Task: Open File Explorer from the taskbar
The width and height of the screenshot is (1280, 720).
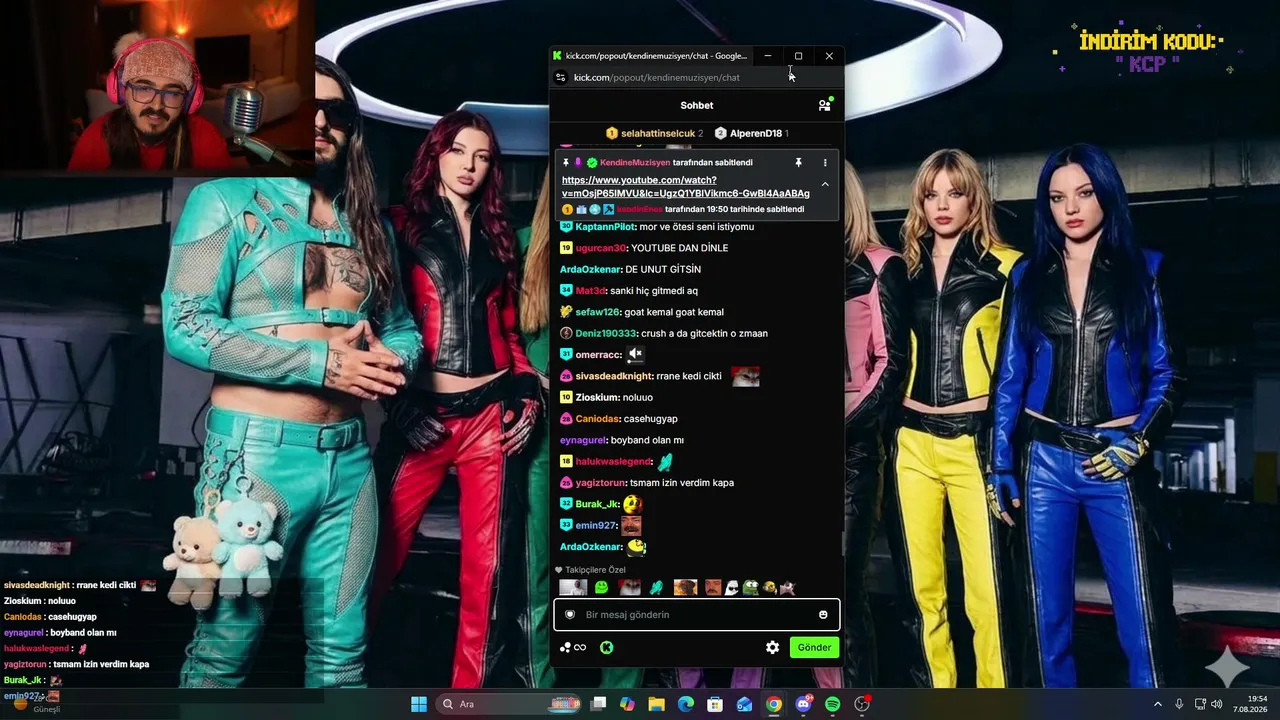Action: (x=656, y=704)
